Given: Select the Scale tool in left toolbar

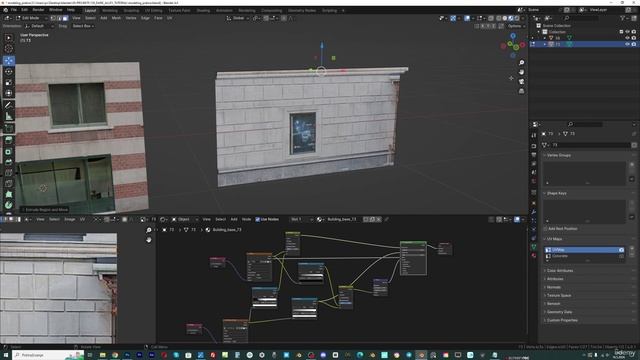Looking at the screenshot, I should pos(9,82).
